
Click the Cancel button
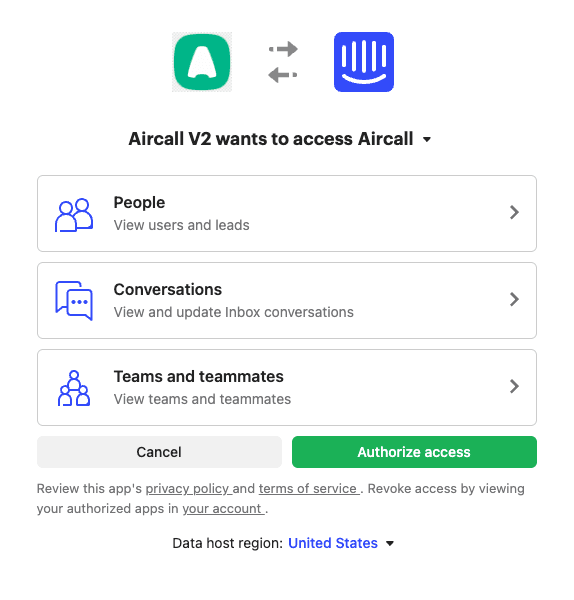159,452
